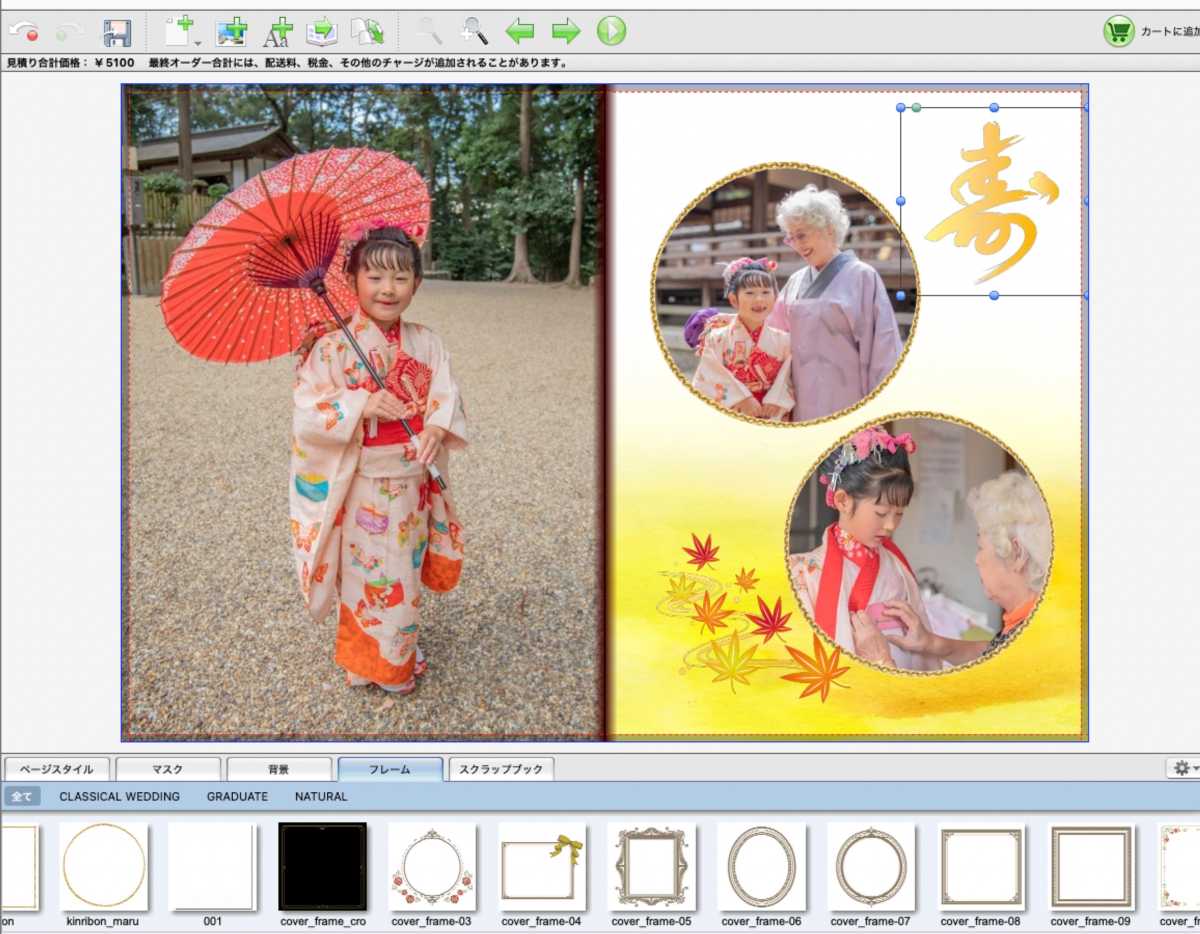The width and height of the screenshot is (1200, 934).
Task: Add a text box with Aa icon
Action: (277, 32)
